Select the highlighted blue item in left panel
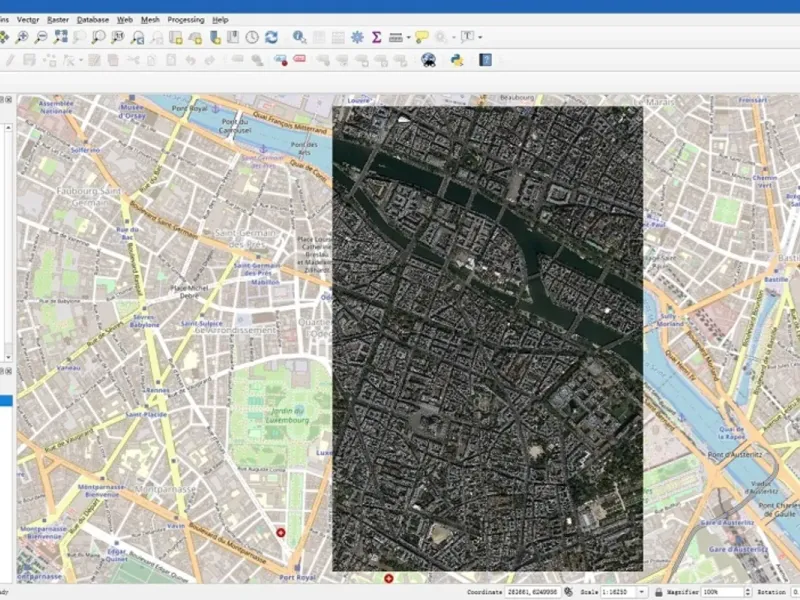800x600 pixels. pos(6,401)
